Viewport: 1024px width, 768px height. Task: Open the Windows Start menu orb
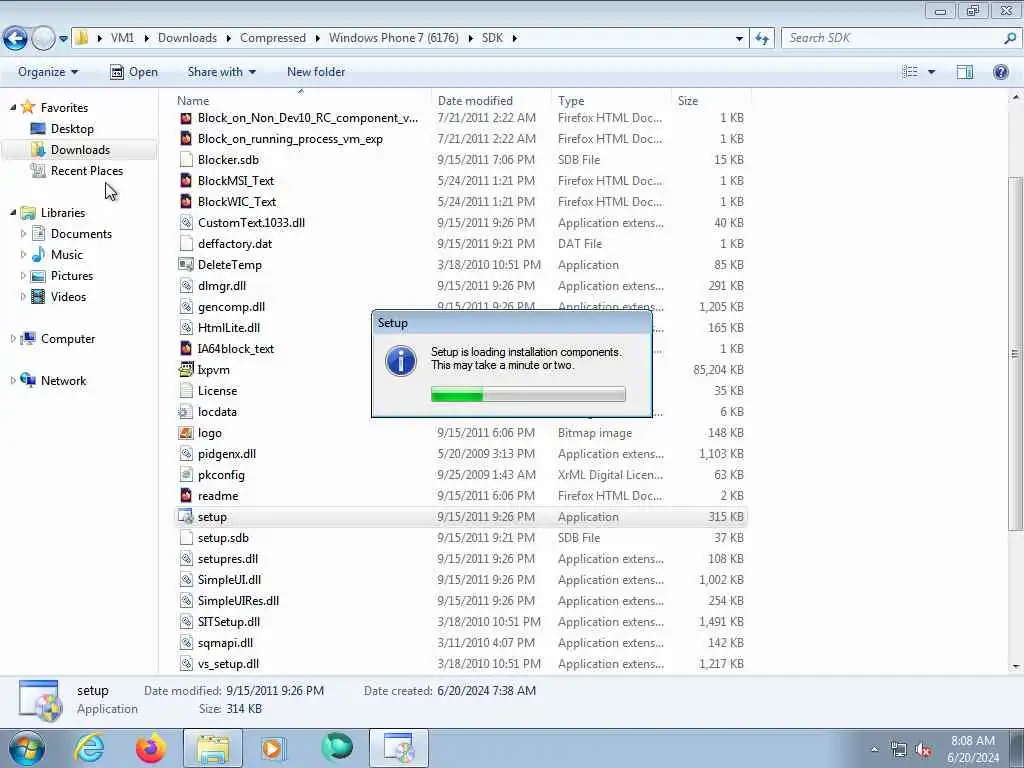click(26, 748)
